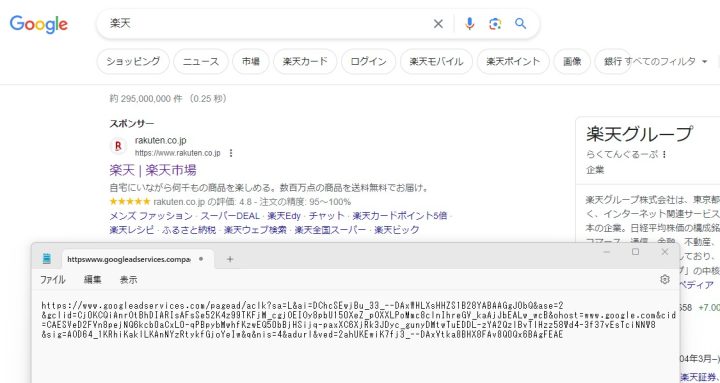Viewport: 720px width, 383px height.
Task: Open the 楽天全国スーパー sitelink
Action: (x=331, y=230)
